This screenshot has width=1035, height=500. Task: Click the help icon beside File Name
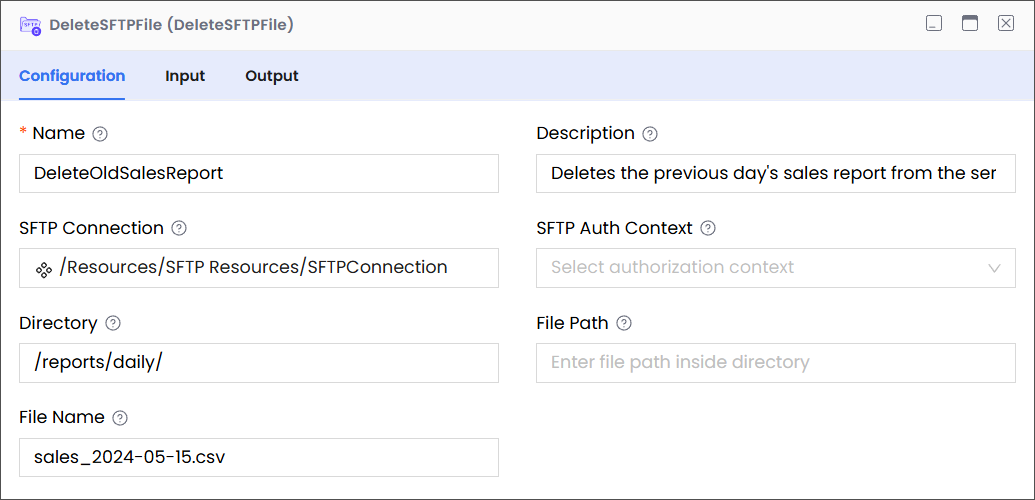tap(120, 418)
